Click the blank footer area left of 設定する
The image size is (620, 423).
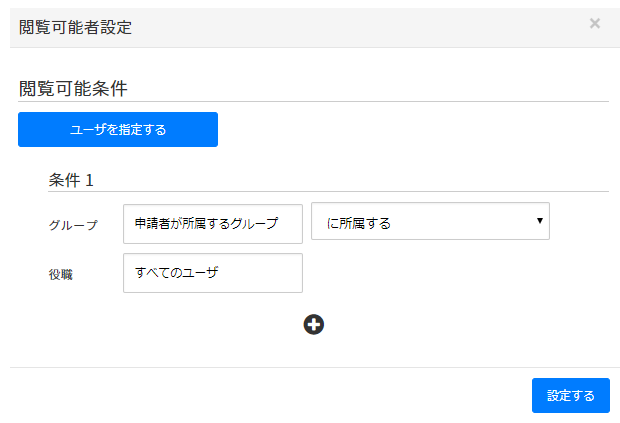tap(270, 395)
